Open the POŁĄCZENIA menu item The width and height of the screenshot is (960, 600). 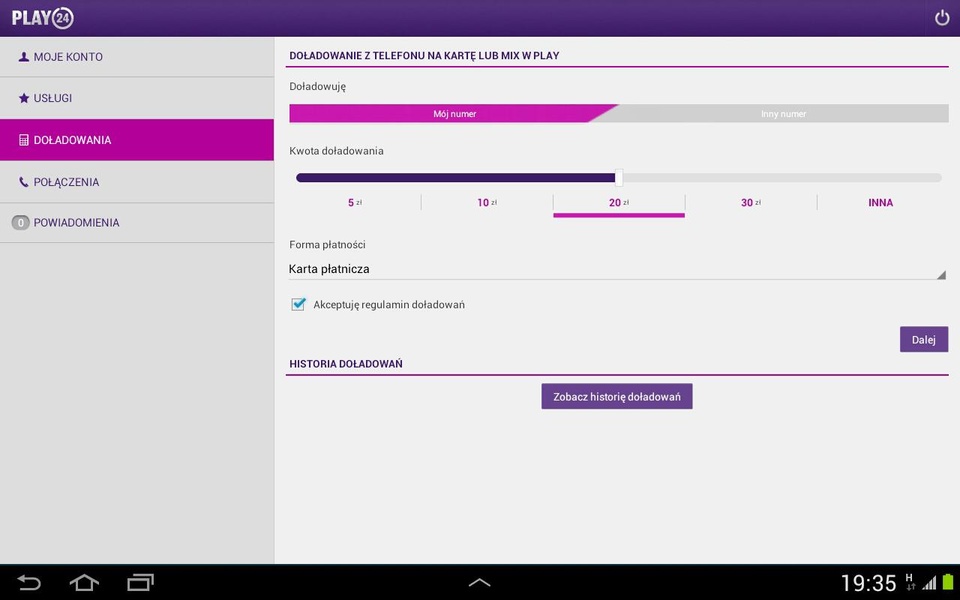[x=137, y=182]
